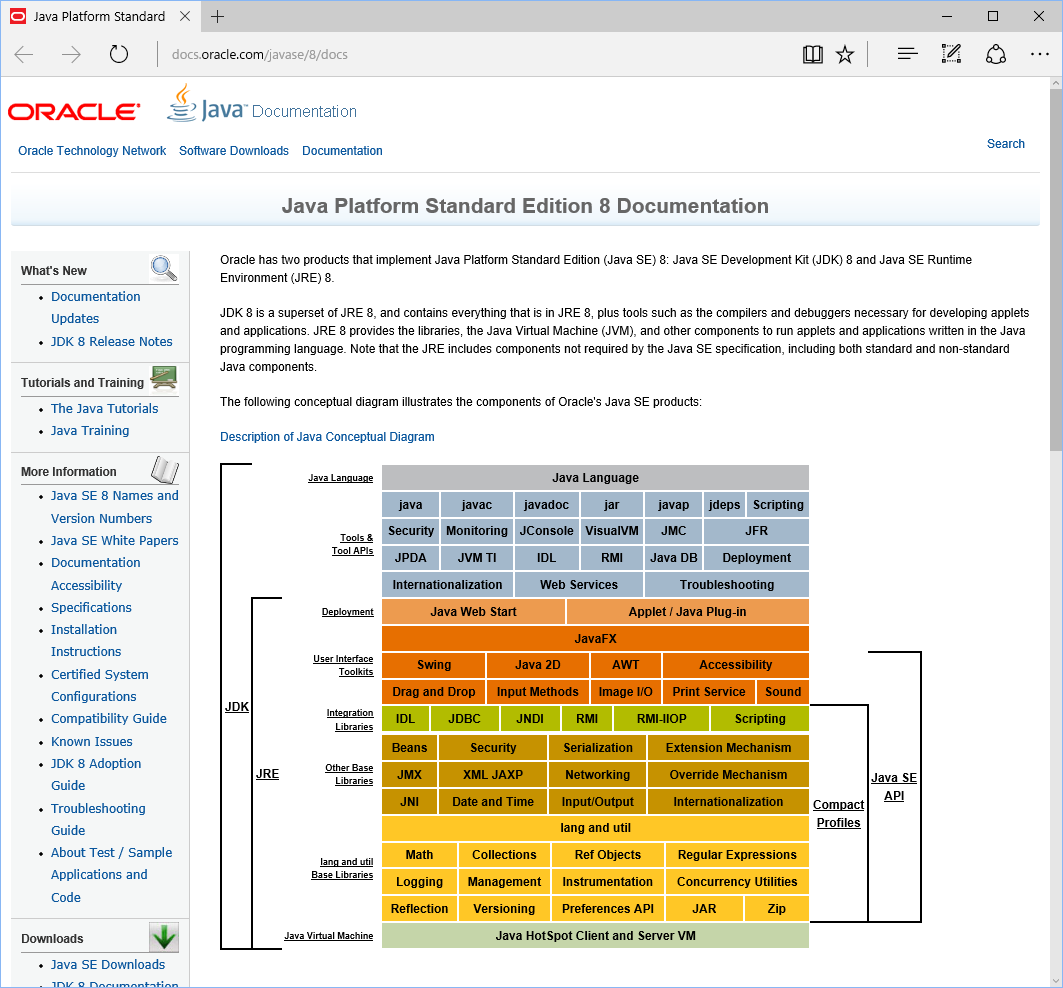The height and width of the screenshot is (988, 1063).
Task: Click the Concurrency Utilities cell
Action: 737,882
